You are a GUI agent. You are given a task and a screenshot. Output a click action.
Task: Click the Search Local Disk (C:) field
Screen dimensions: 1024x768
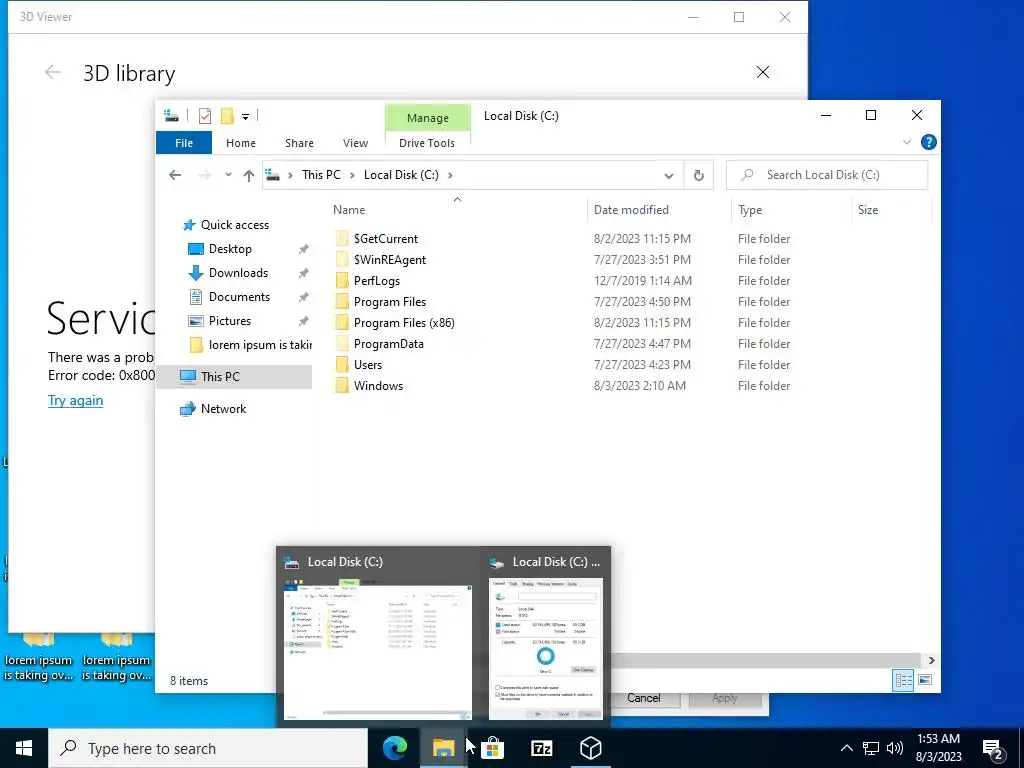[x=827, y=175]
